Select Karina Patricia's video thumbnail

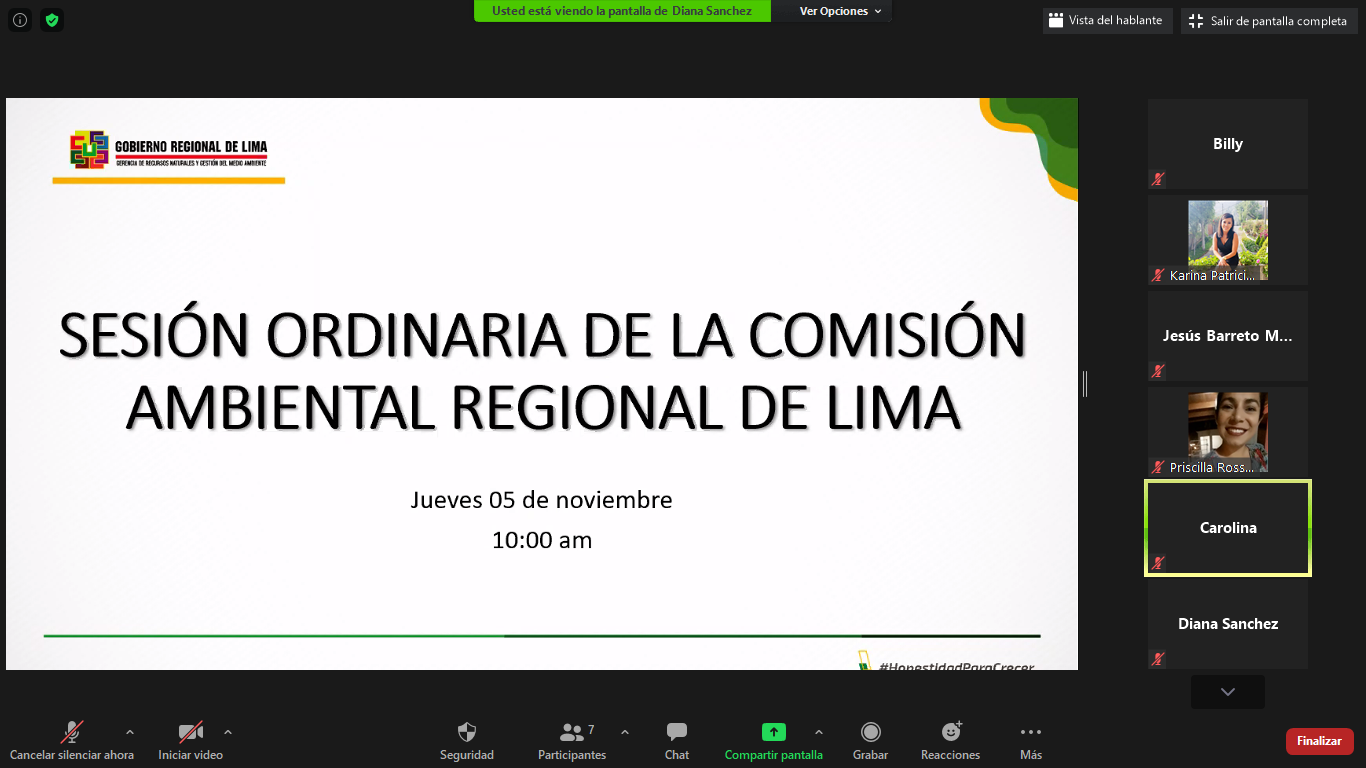click(1227, 240)
